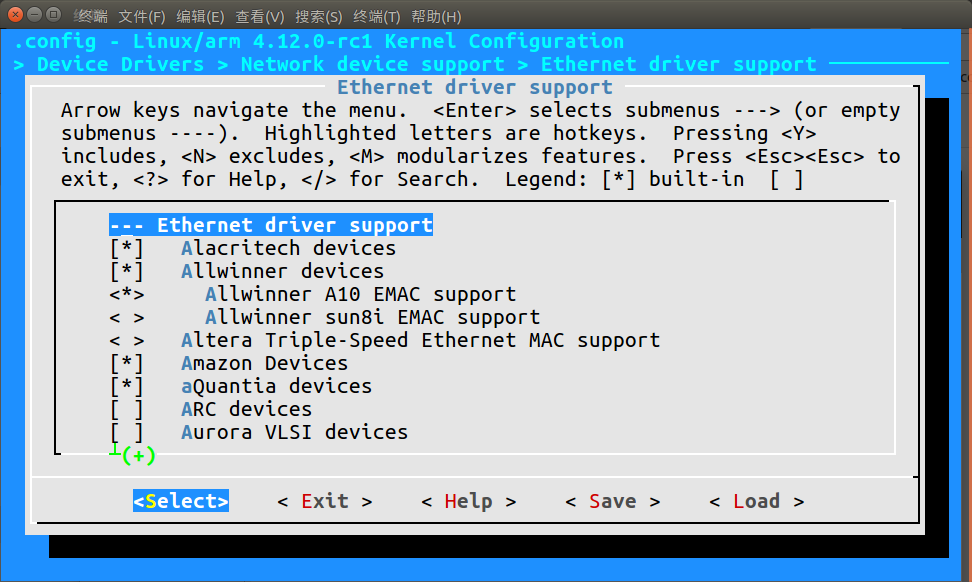The height and width of the screenshot is (582, 972).
Task: Click the Select button
Action: pos(181,501)
